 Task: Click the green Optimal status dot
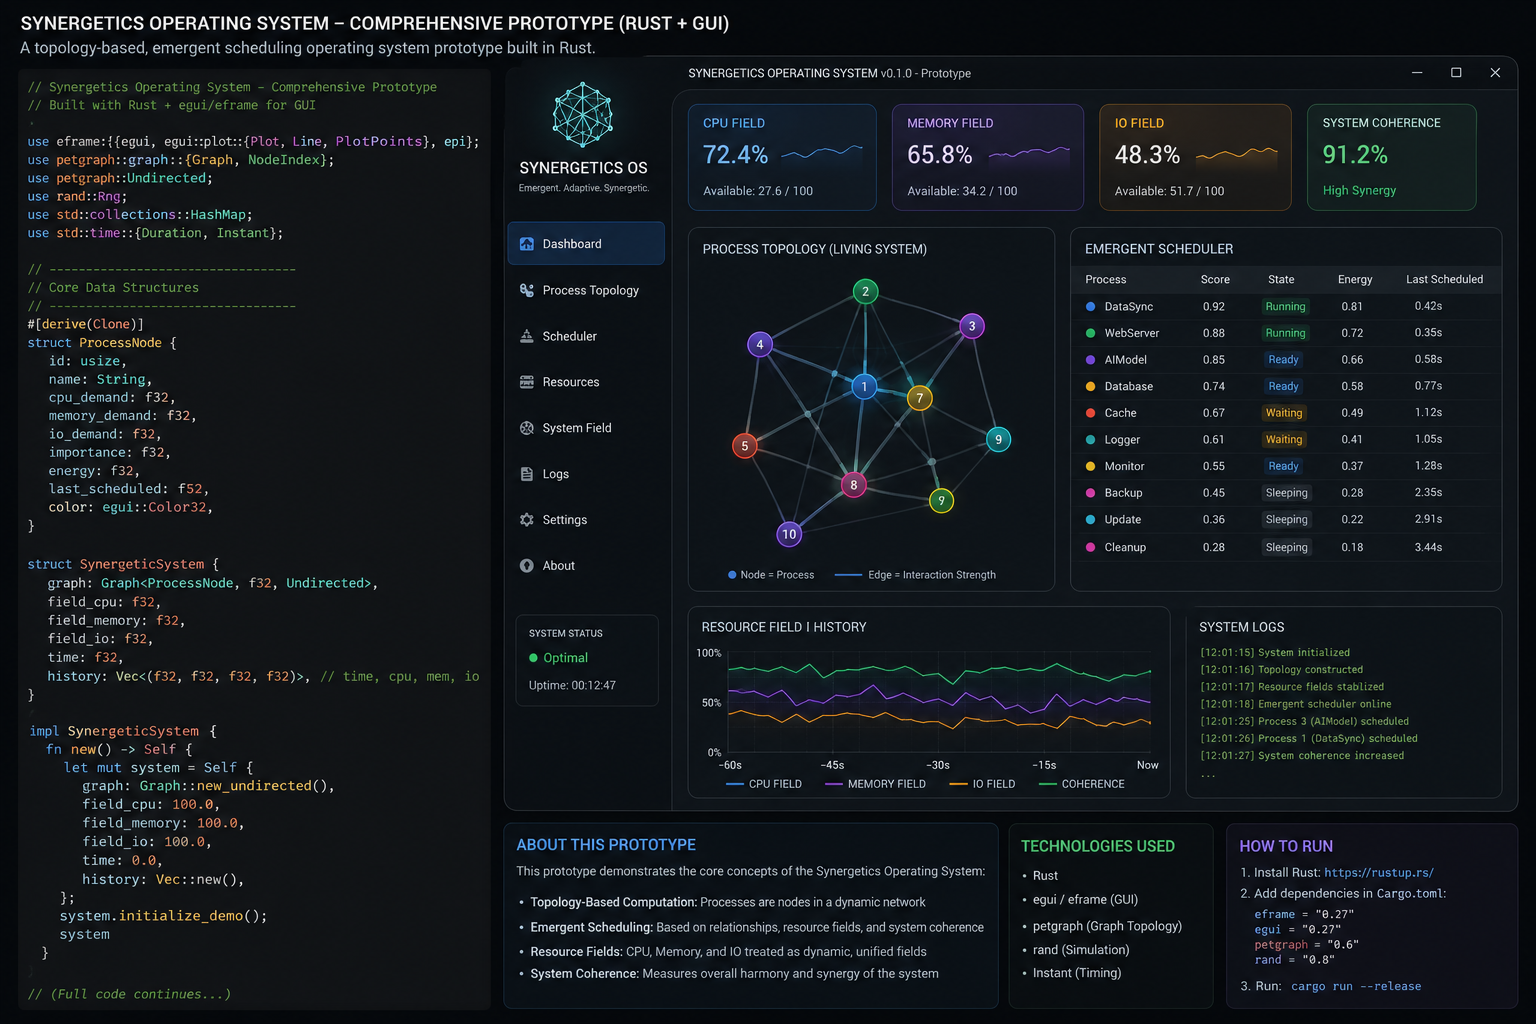click(x=534, y=658)
